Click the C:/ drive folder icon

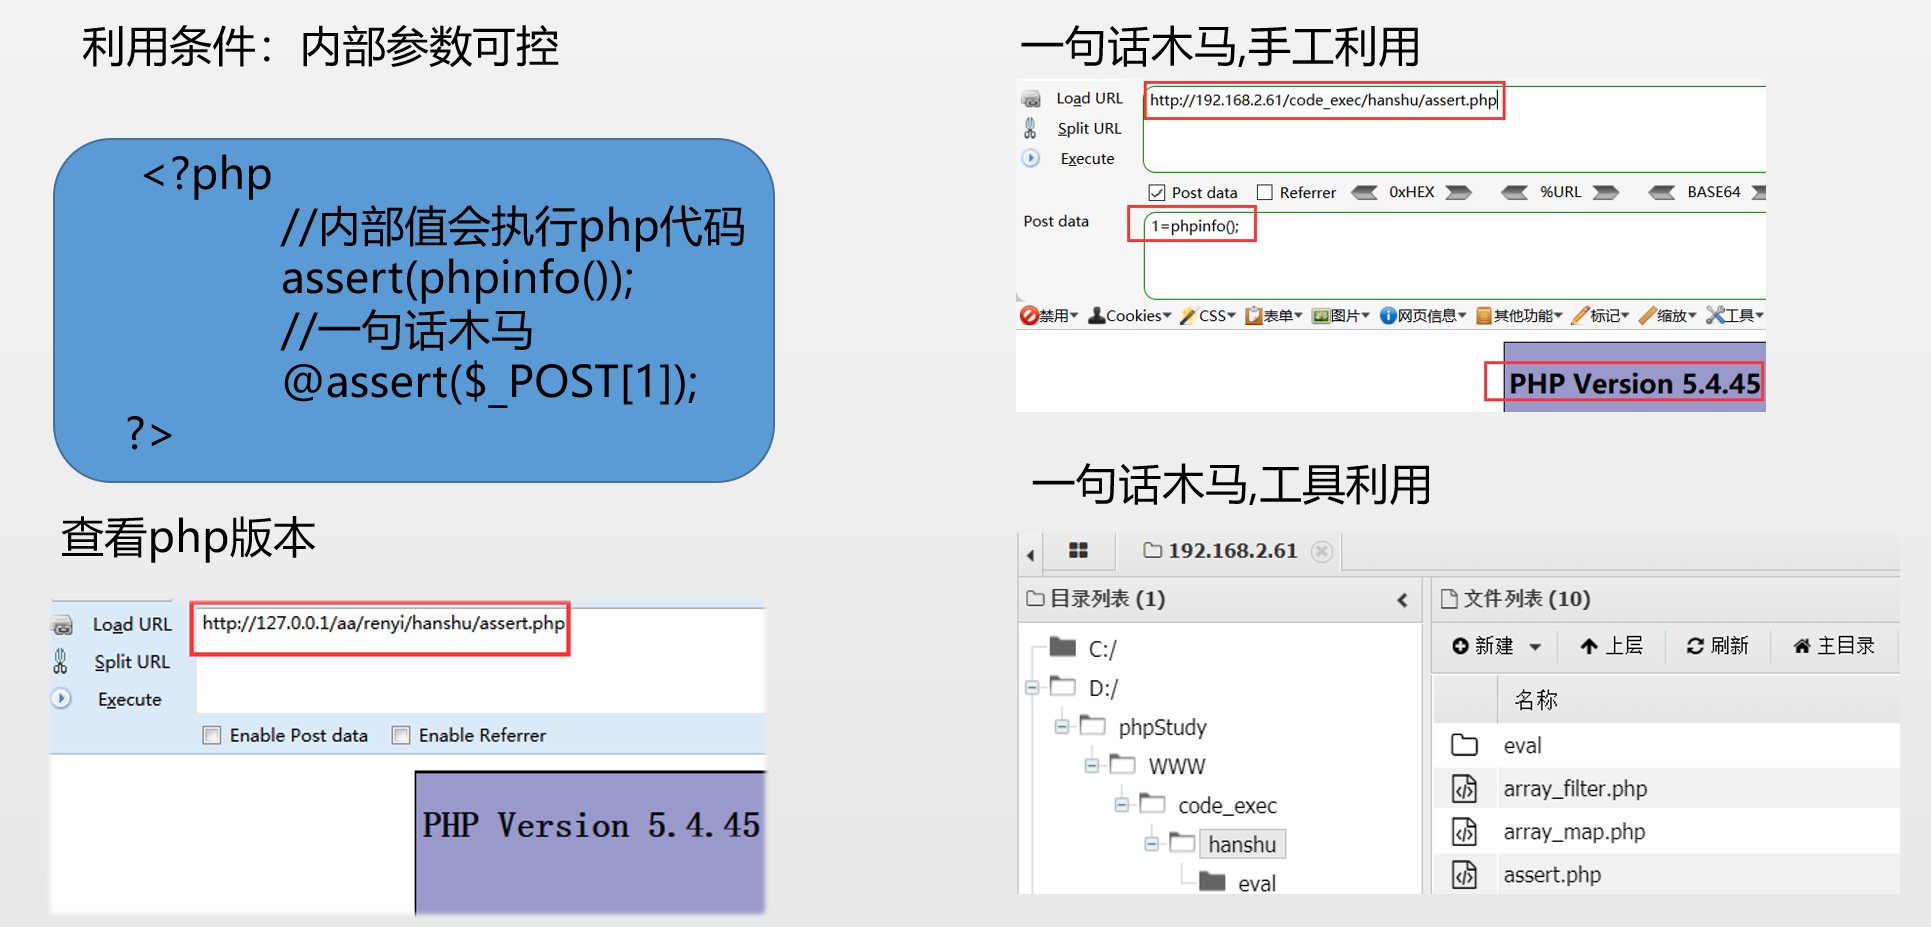[x=1063, y=647]
